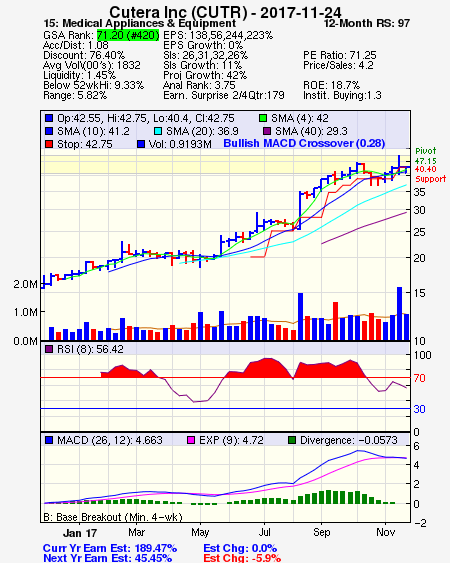Click the magenta EXP (9) legend square

[191, 440]
